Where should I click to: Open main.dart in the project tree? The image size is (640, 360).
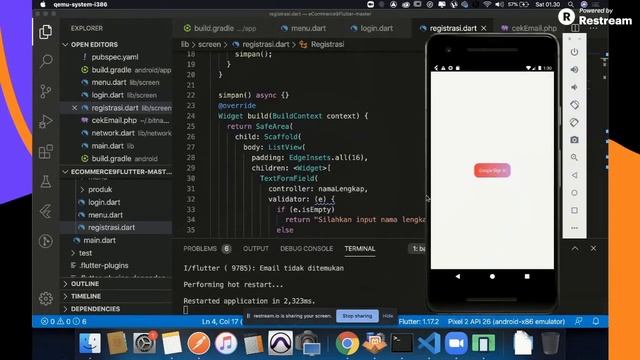(x=99, y=240)
